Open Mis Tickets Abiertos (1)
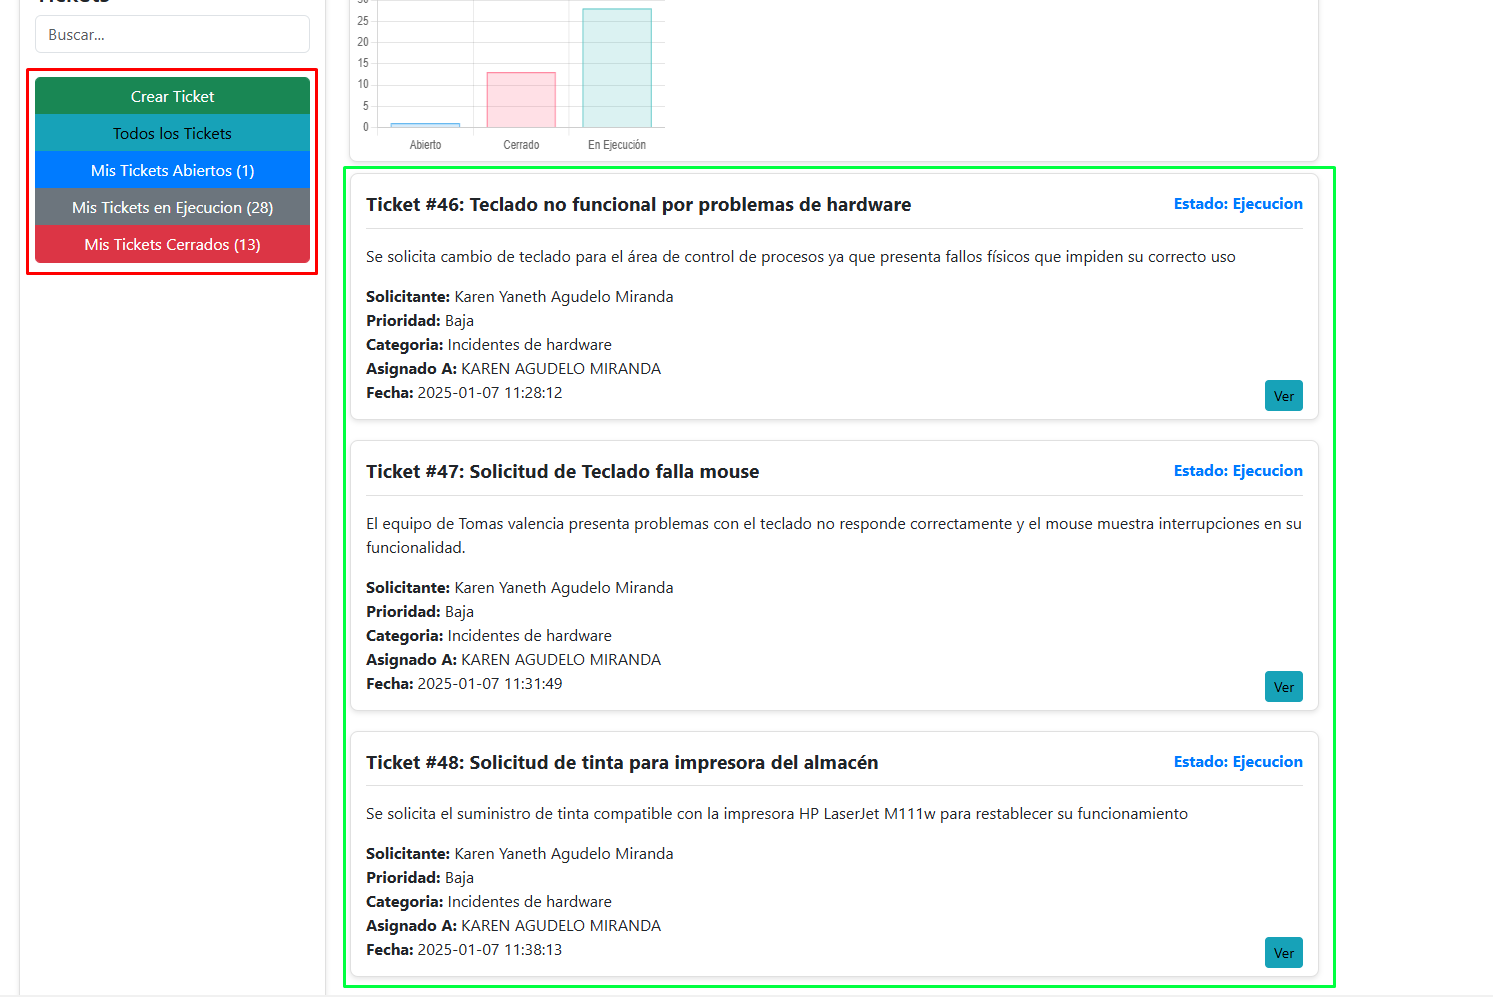Viewport: 1493px width, 997px height. pyautogui.click(x=172, y=170)
